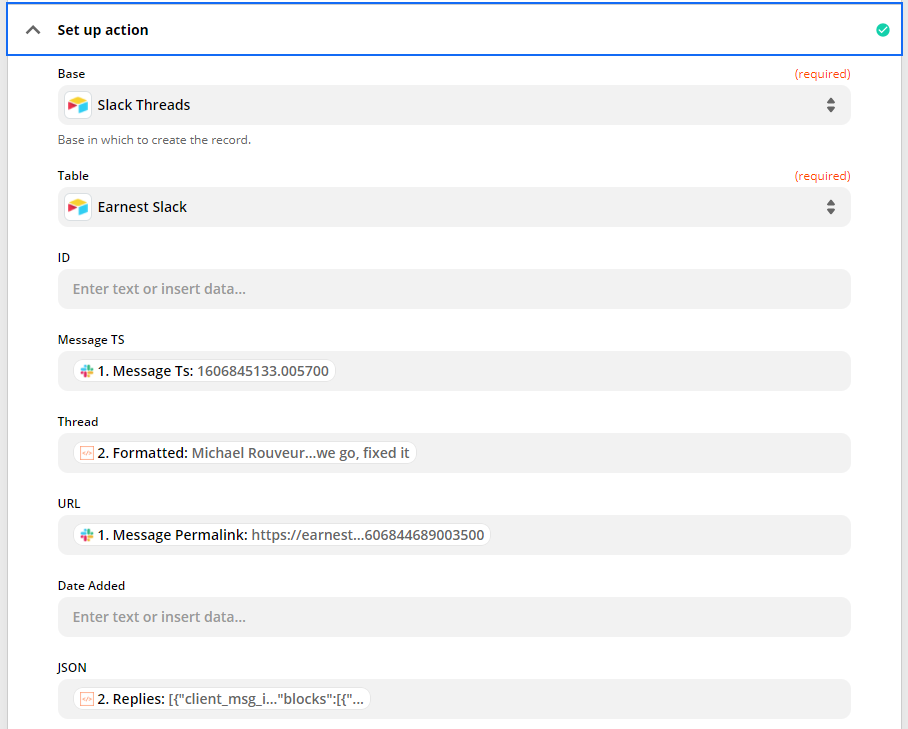The width and height of the screenshot is (908, 729).
Task: Click the Set up action header title
Action: pyautogui.click(x=102, y=30)
